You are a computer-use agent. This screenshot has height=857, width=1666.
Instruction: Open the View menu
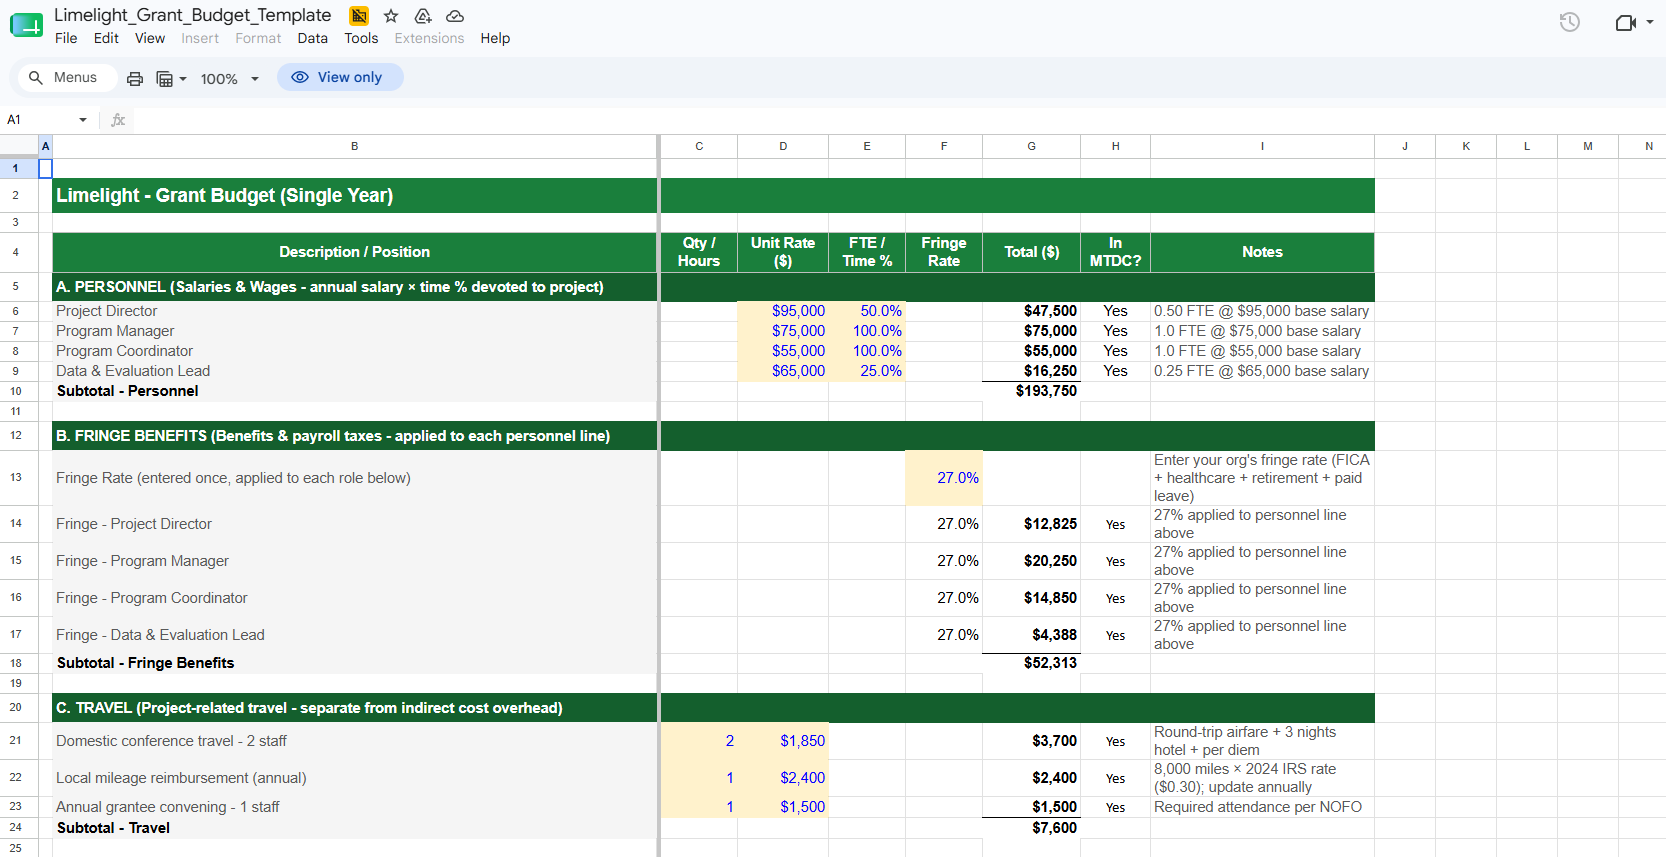(150, 38)
